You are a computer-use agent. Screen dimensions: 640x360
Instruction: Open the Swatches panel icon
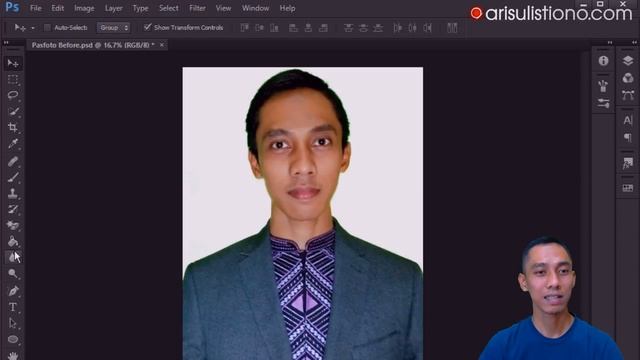pyautogui.click(x=628, y=188)
